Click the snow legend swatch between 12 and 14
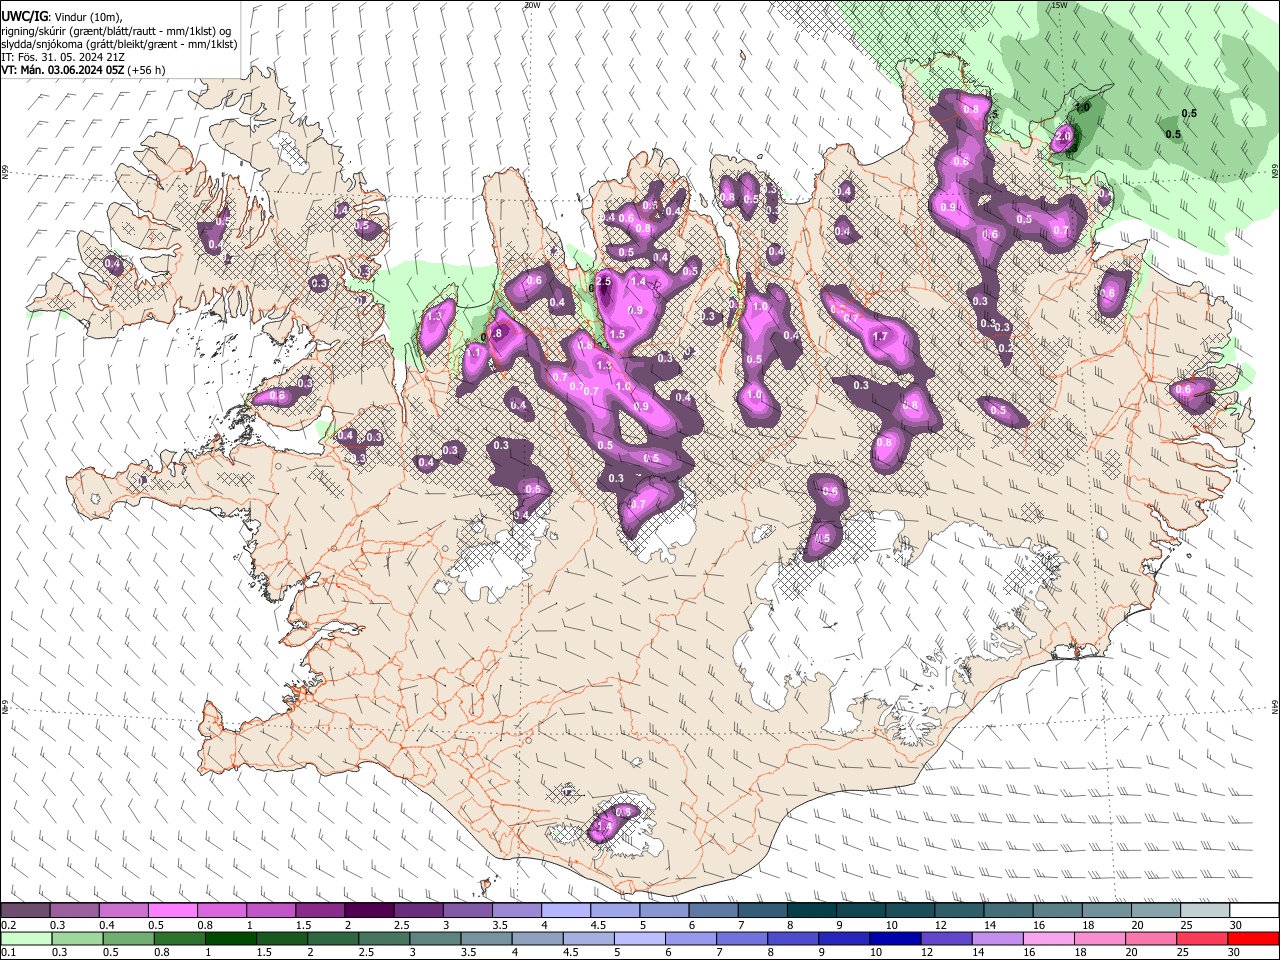This screenshot has width=1280, height=960. (x=959, y=911)
